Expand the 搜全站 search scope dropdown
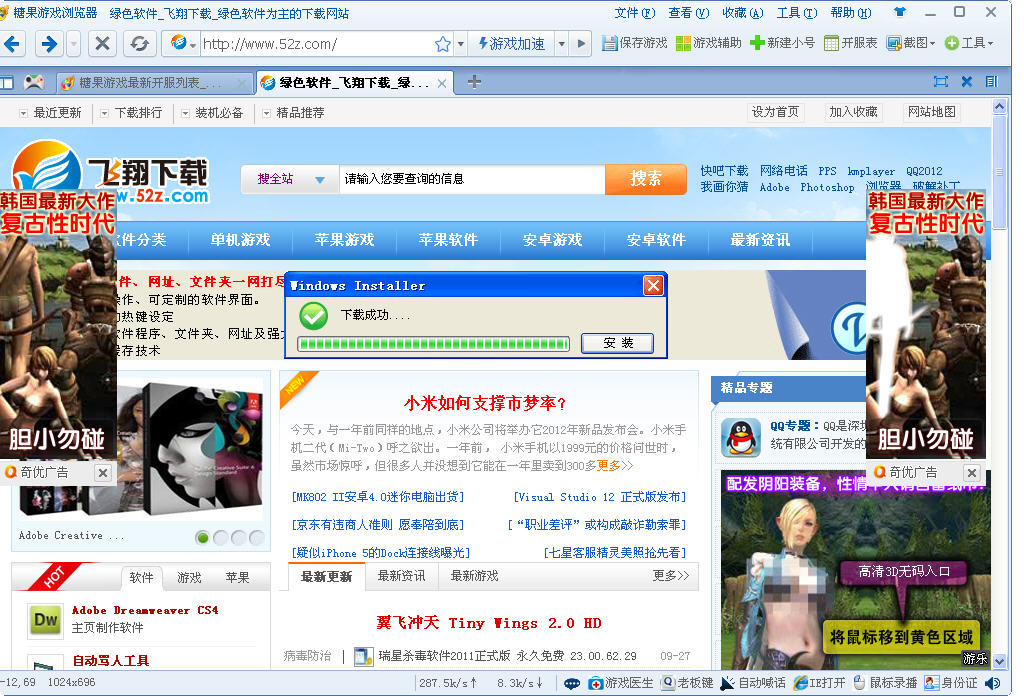 click(320, 180)
